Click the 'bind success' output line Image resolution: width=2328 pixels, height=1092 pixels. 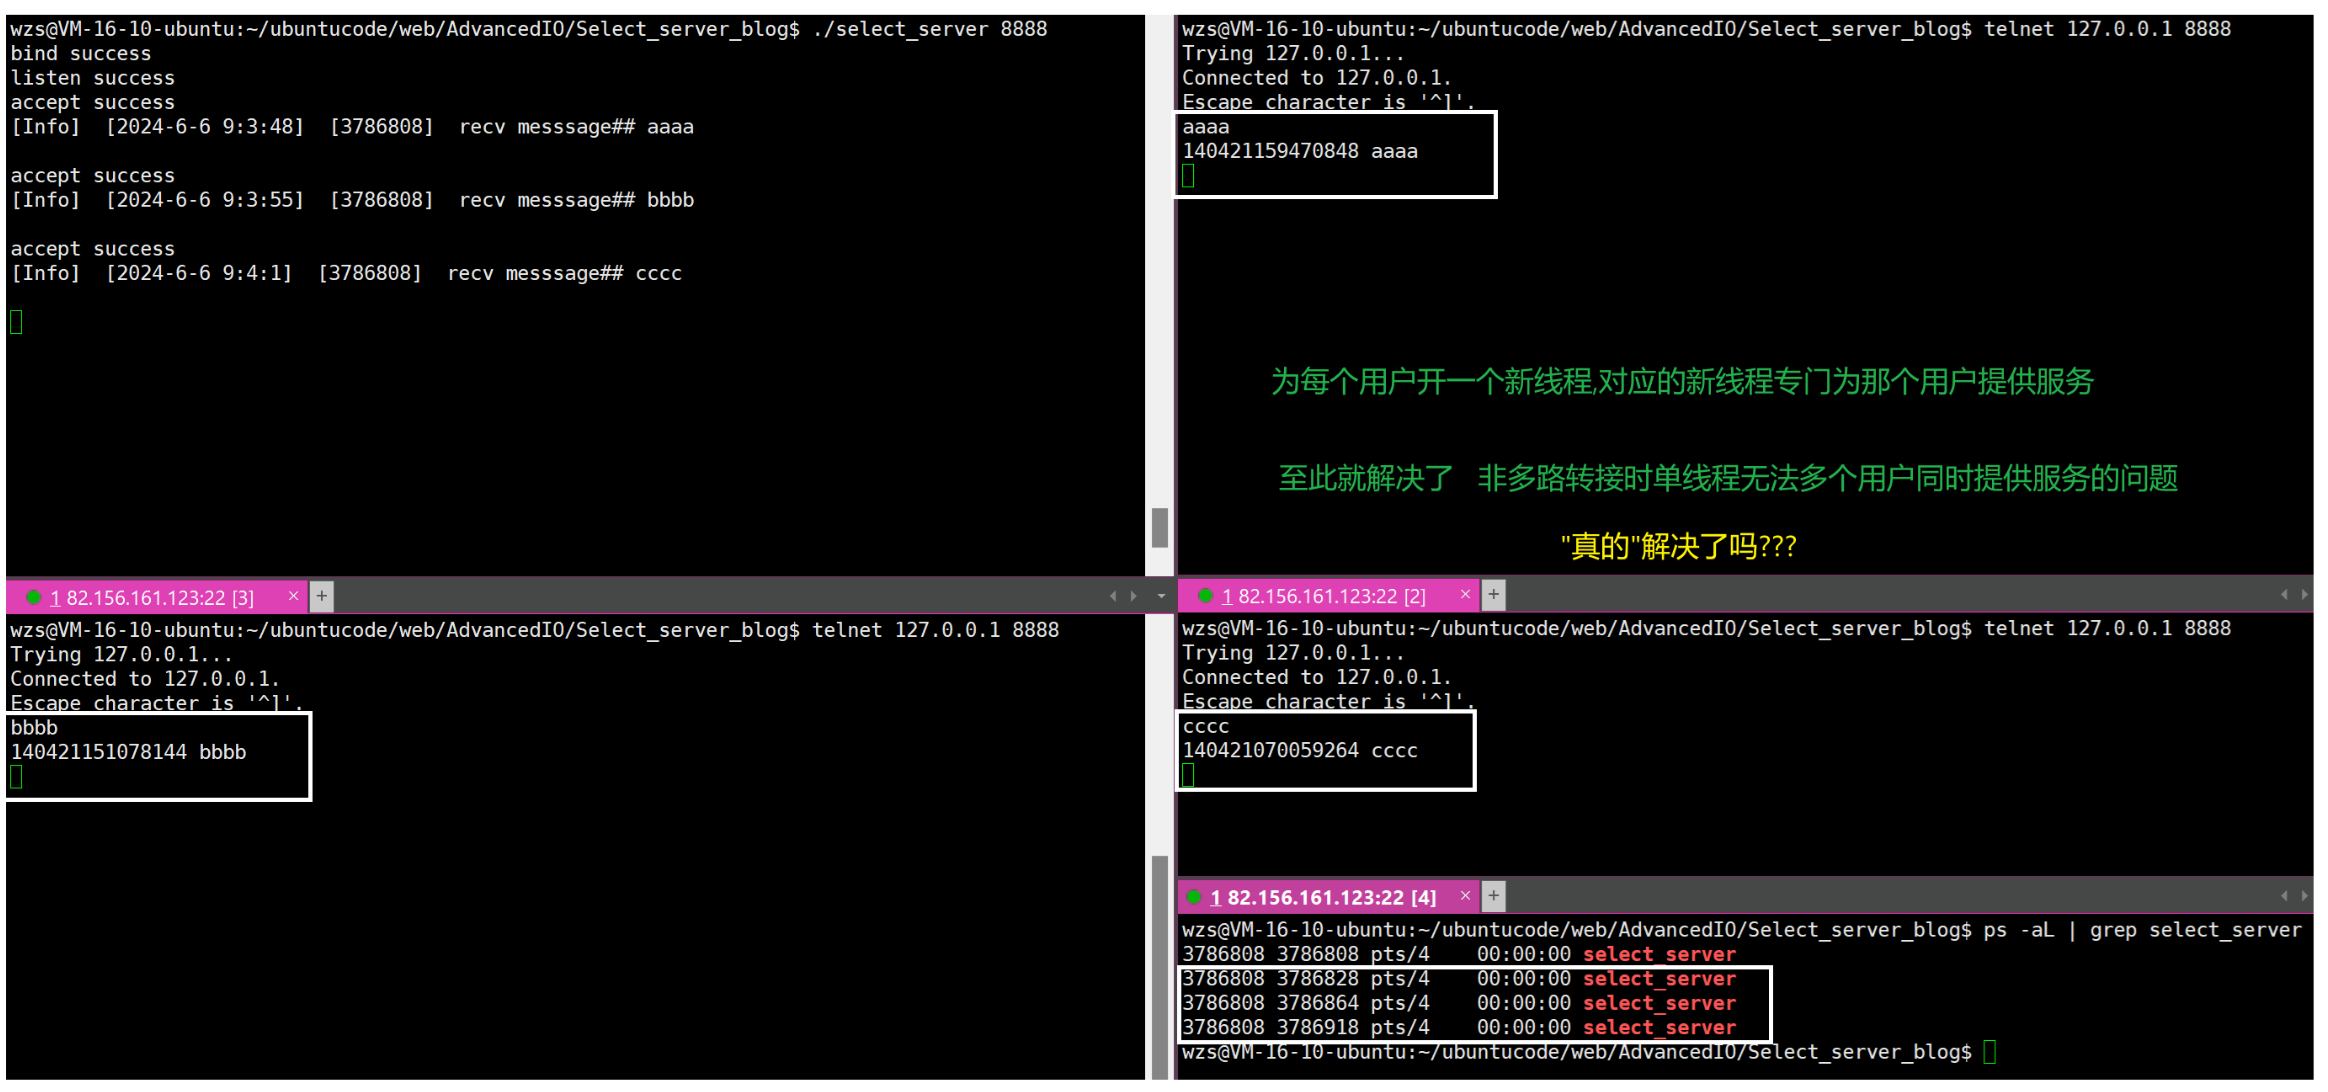pos(81,53)
